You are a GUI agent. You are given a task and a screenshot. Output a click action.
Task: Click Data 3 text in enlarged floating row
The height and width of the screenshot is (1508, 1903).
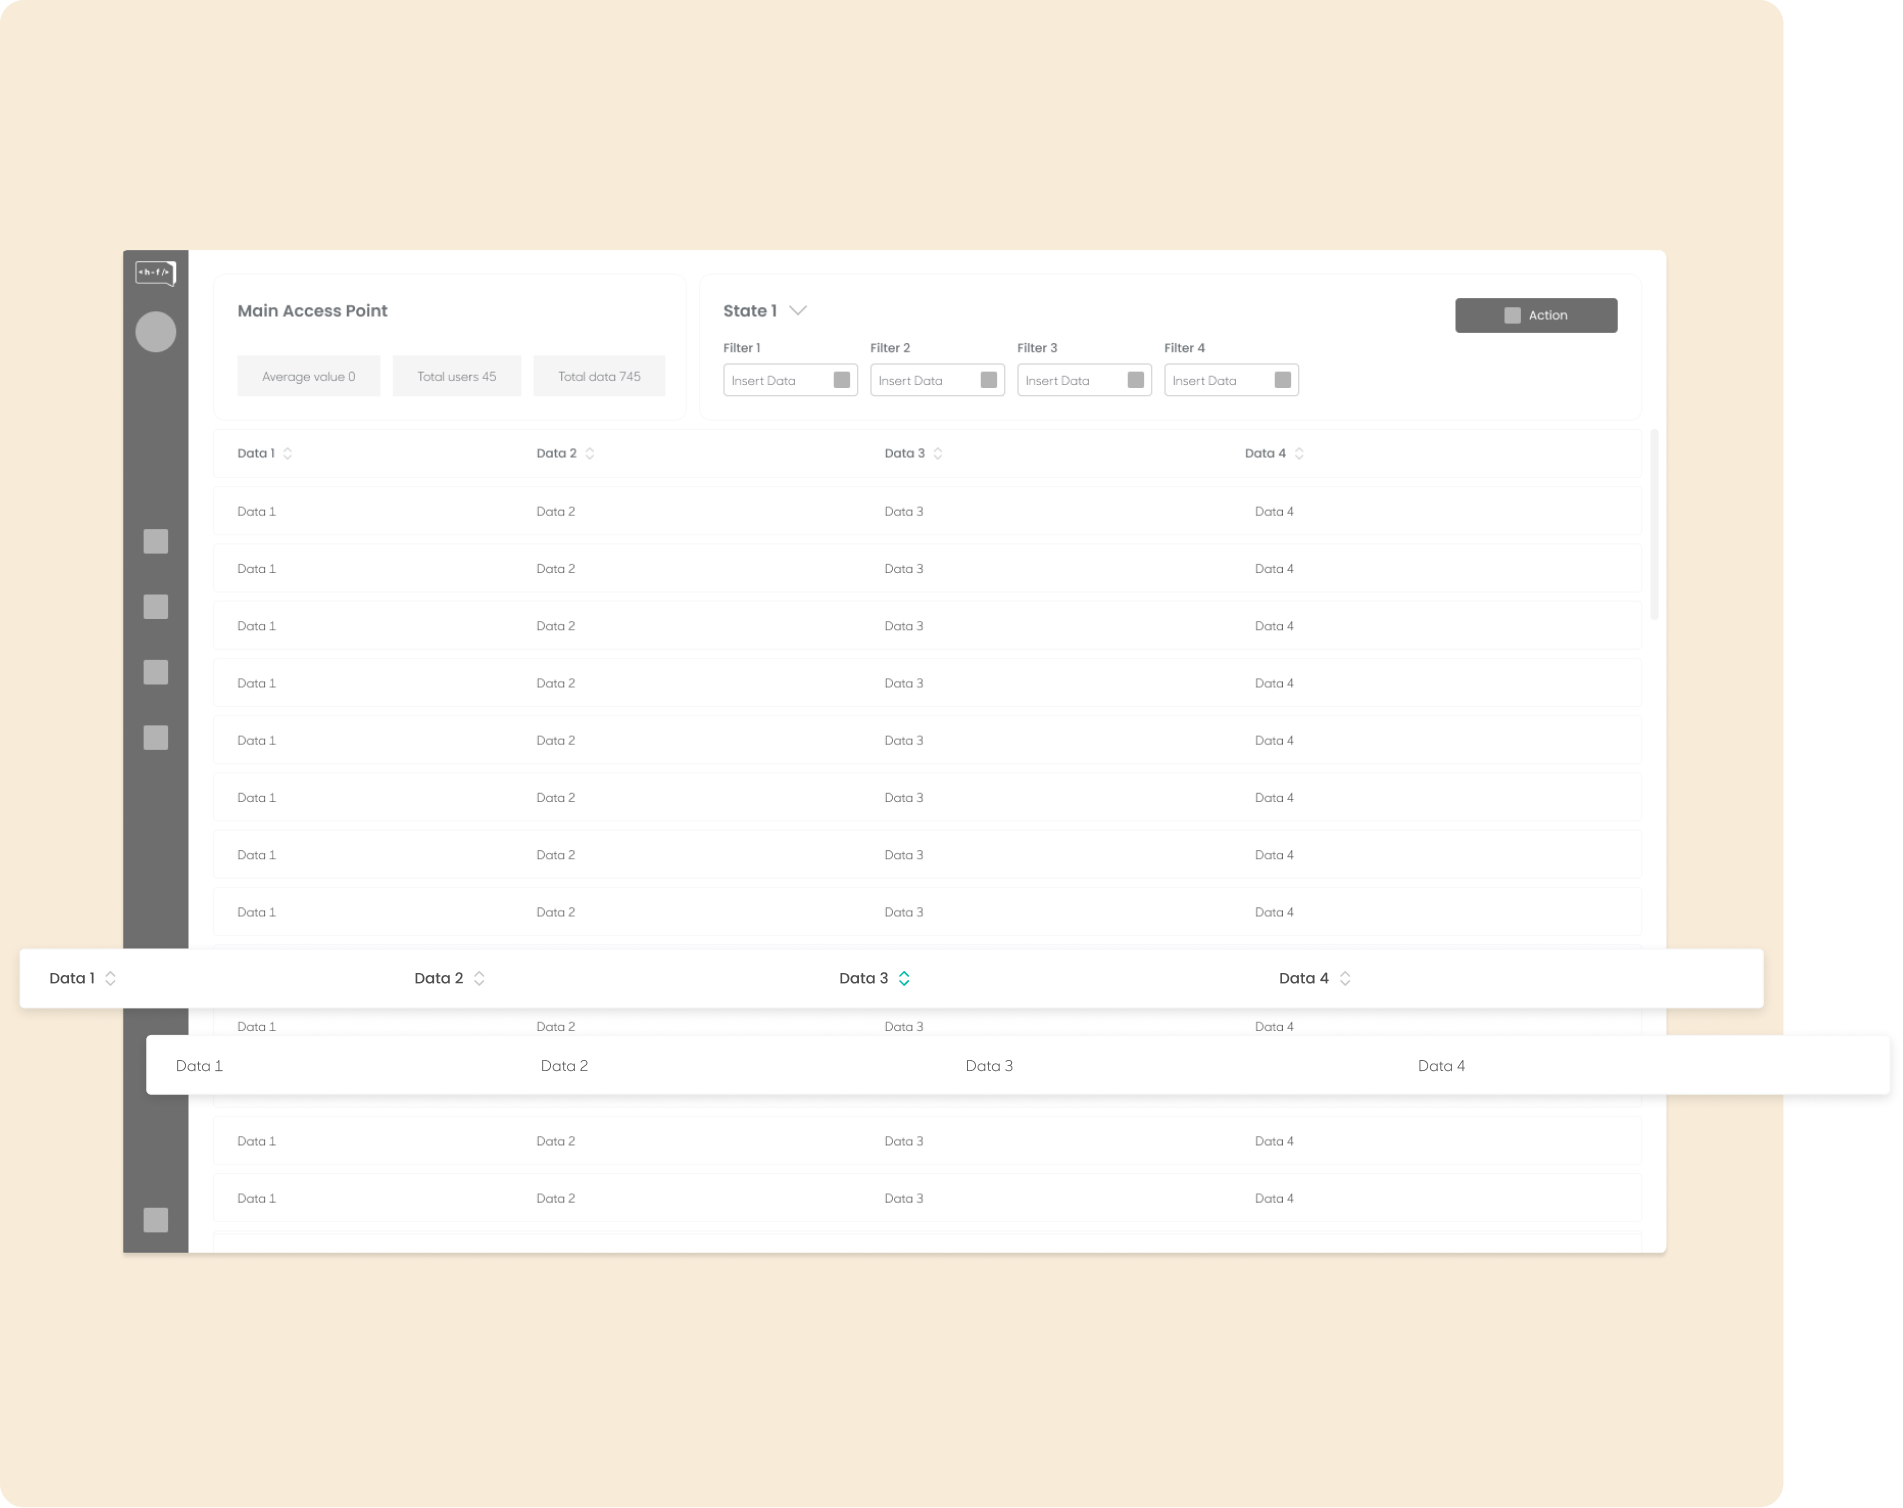[x=990, y=1066]
